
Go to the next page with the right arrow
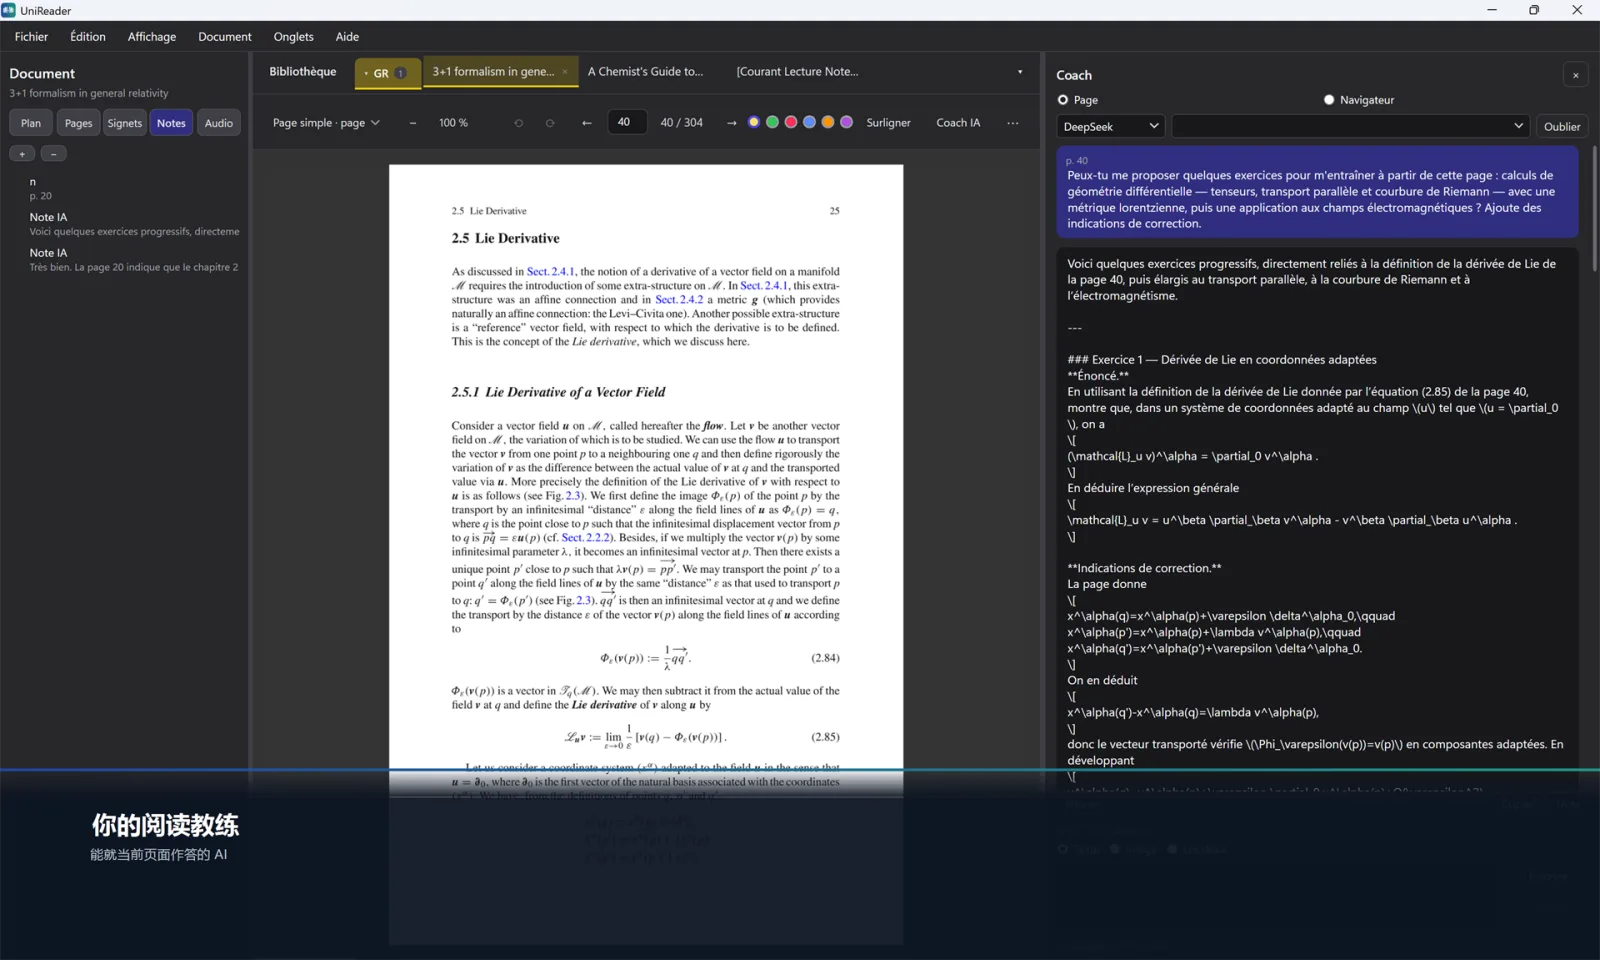click(x=732, y=123)
